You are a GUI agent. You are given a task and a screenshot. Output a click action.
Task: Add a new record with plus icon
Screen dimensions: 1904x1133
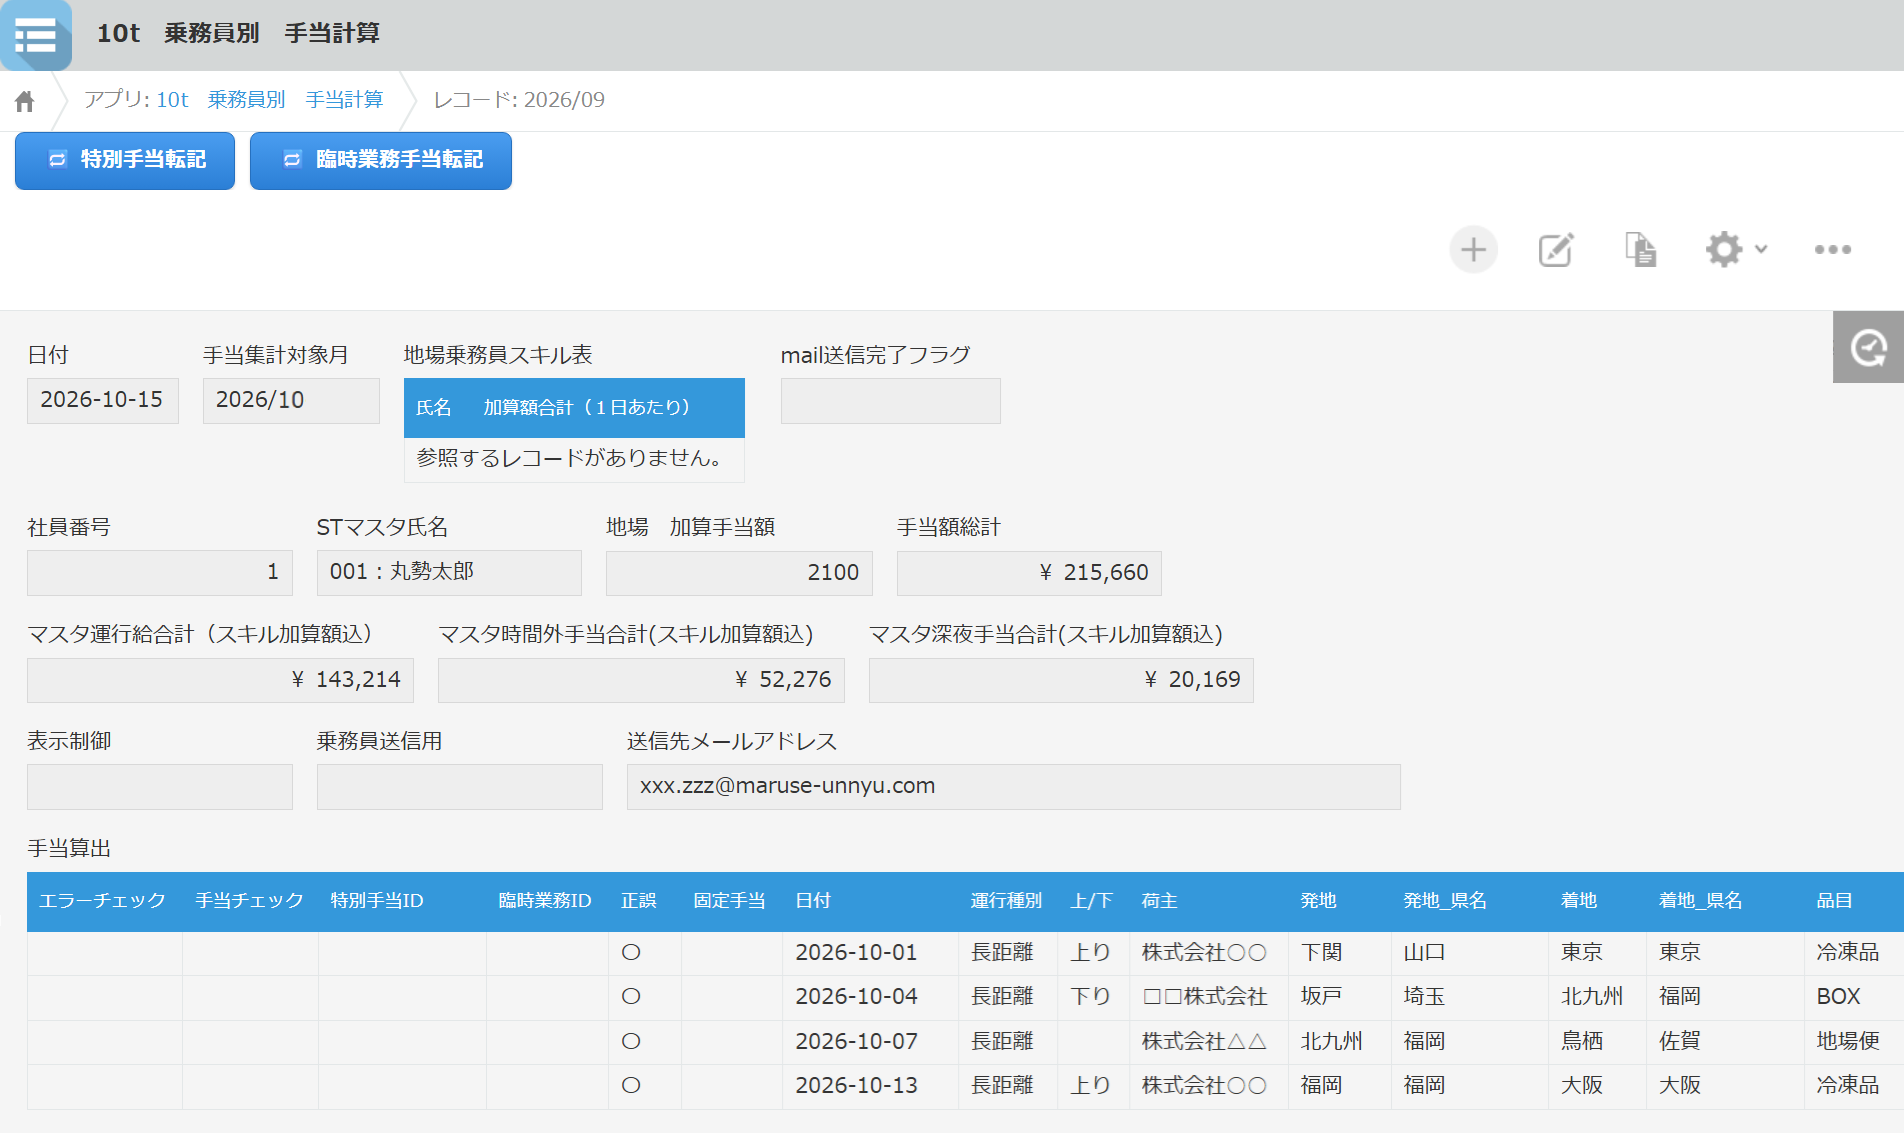[1473, 250]
